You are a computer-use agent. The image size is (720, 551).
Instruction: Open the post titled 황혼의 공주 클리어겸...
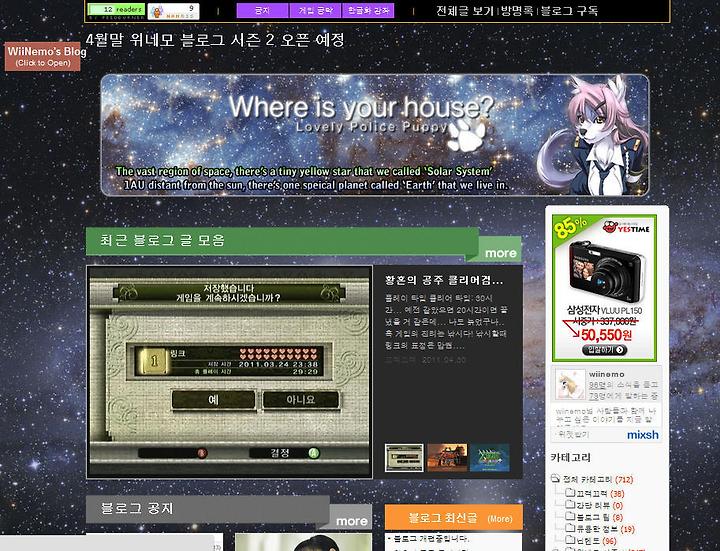(x=444, y=280)
